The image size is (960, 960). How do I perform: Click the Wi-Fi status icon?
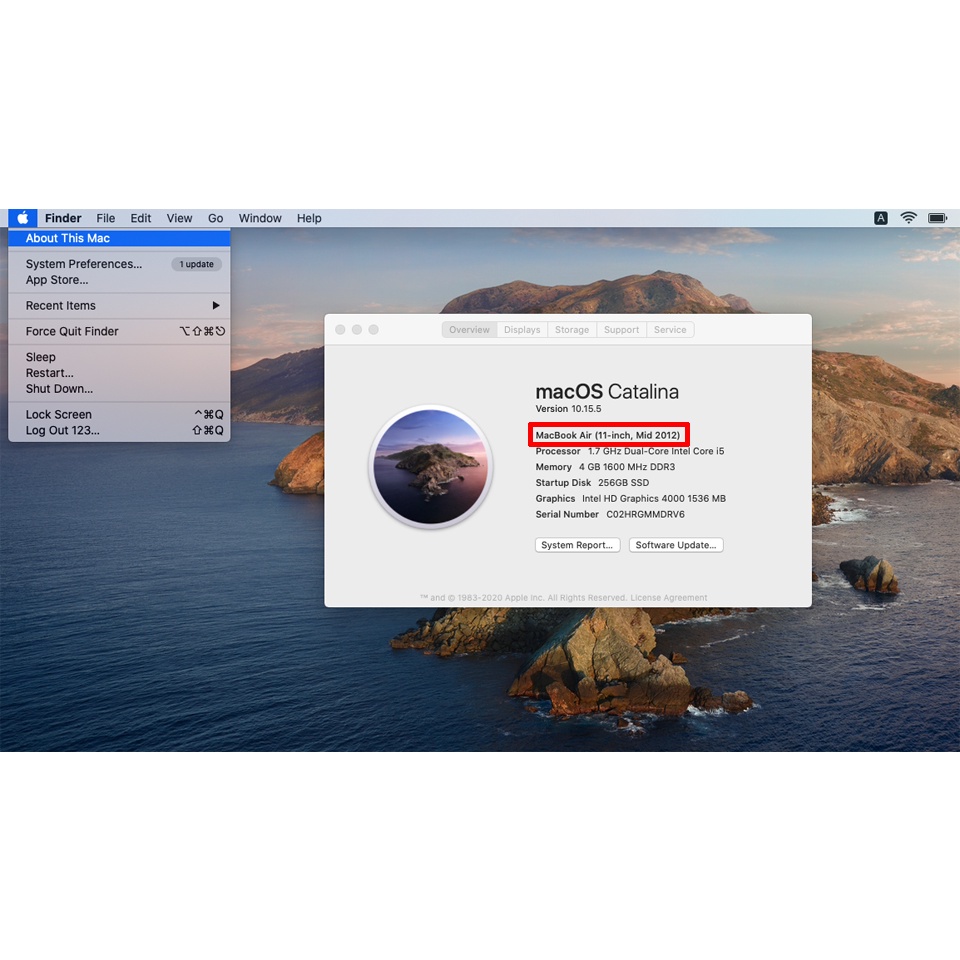click(x=908, y=218)
